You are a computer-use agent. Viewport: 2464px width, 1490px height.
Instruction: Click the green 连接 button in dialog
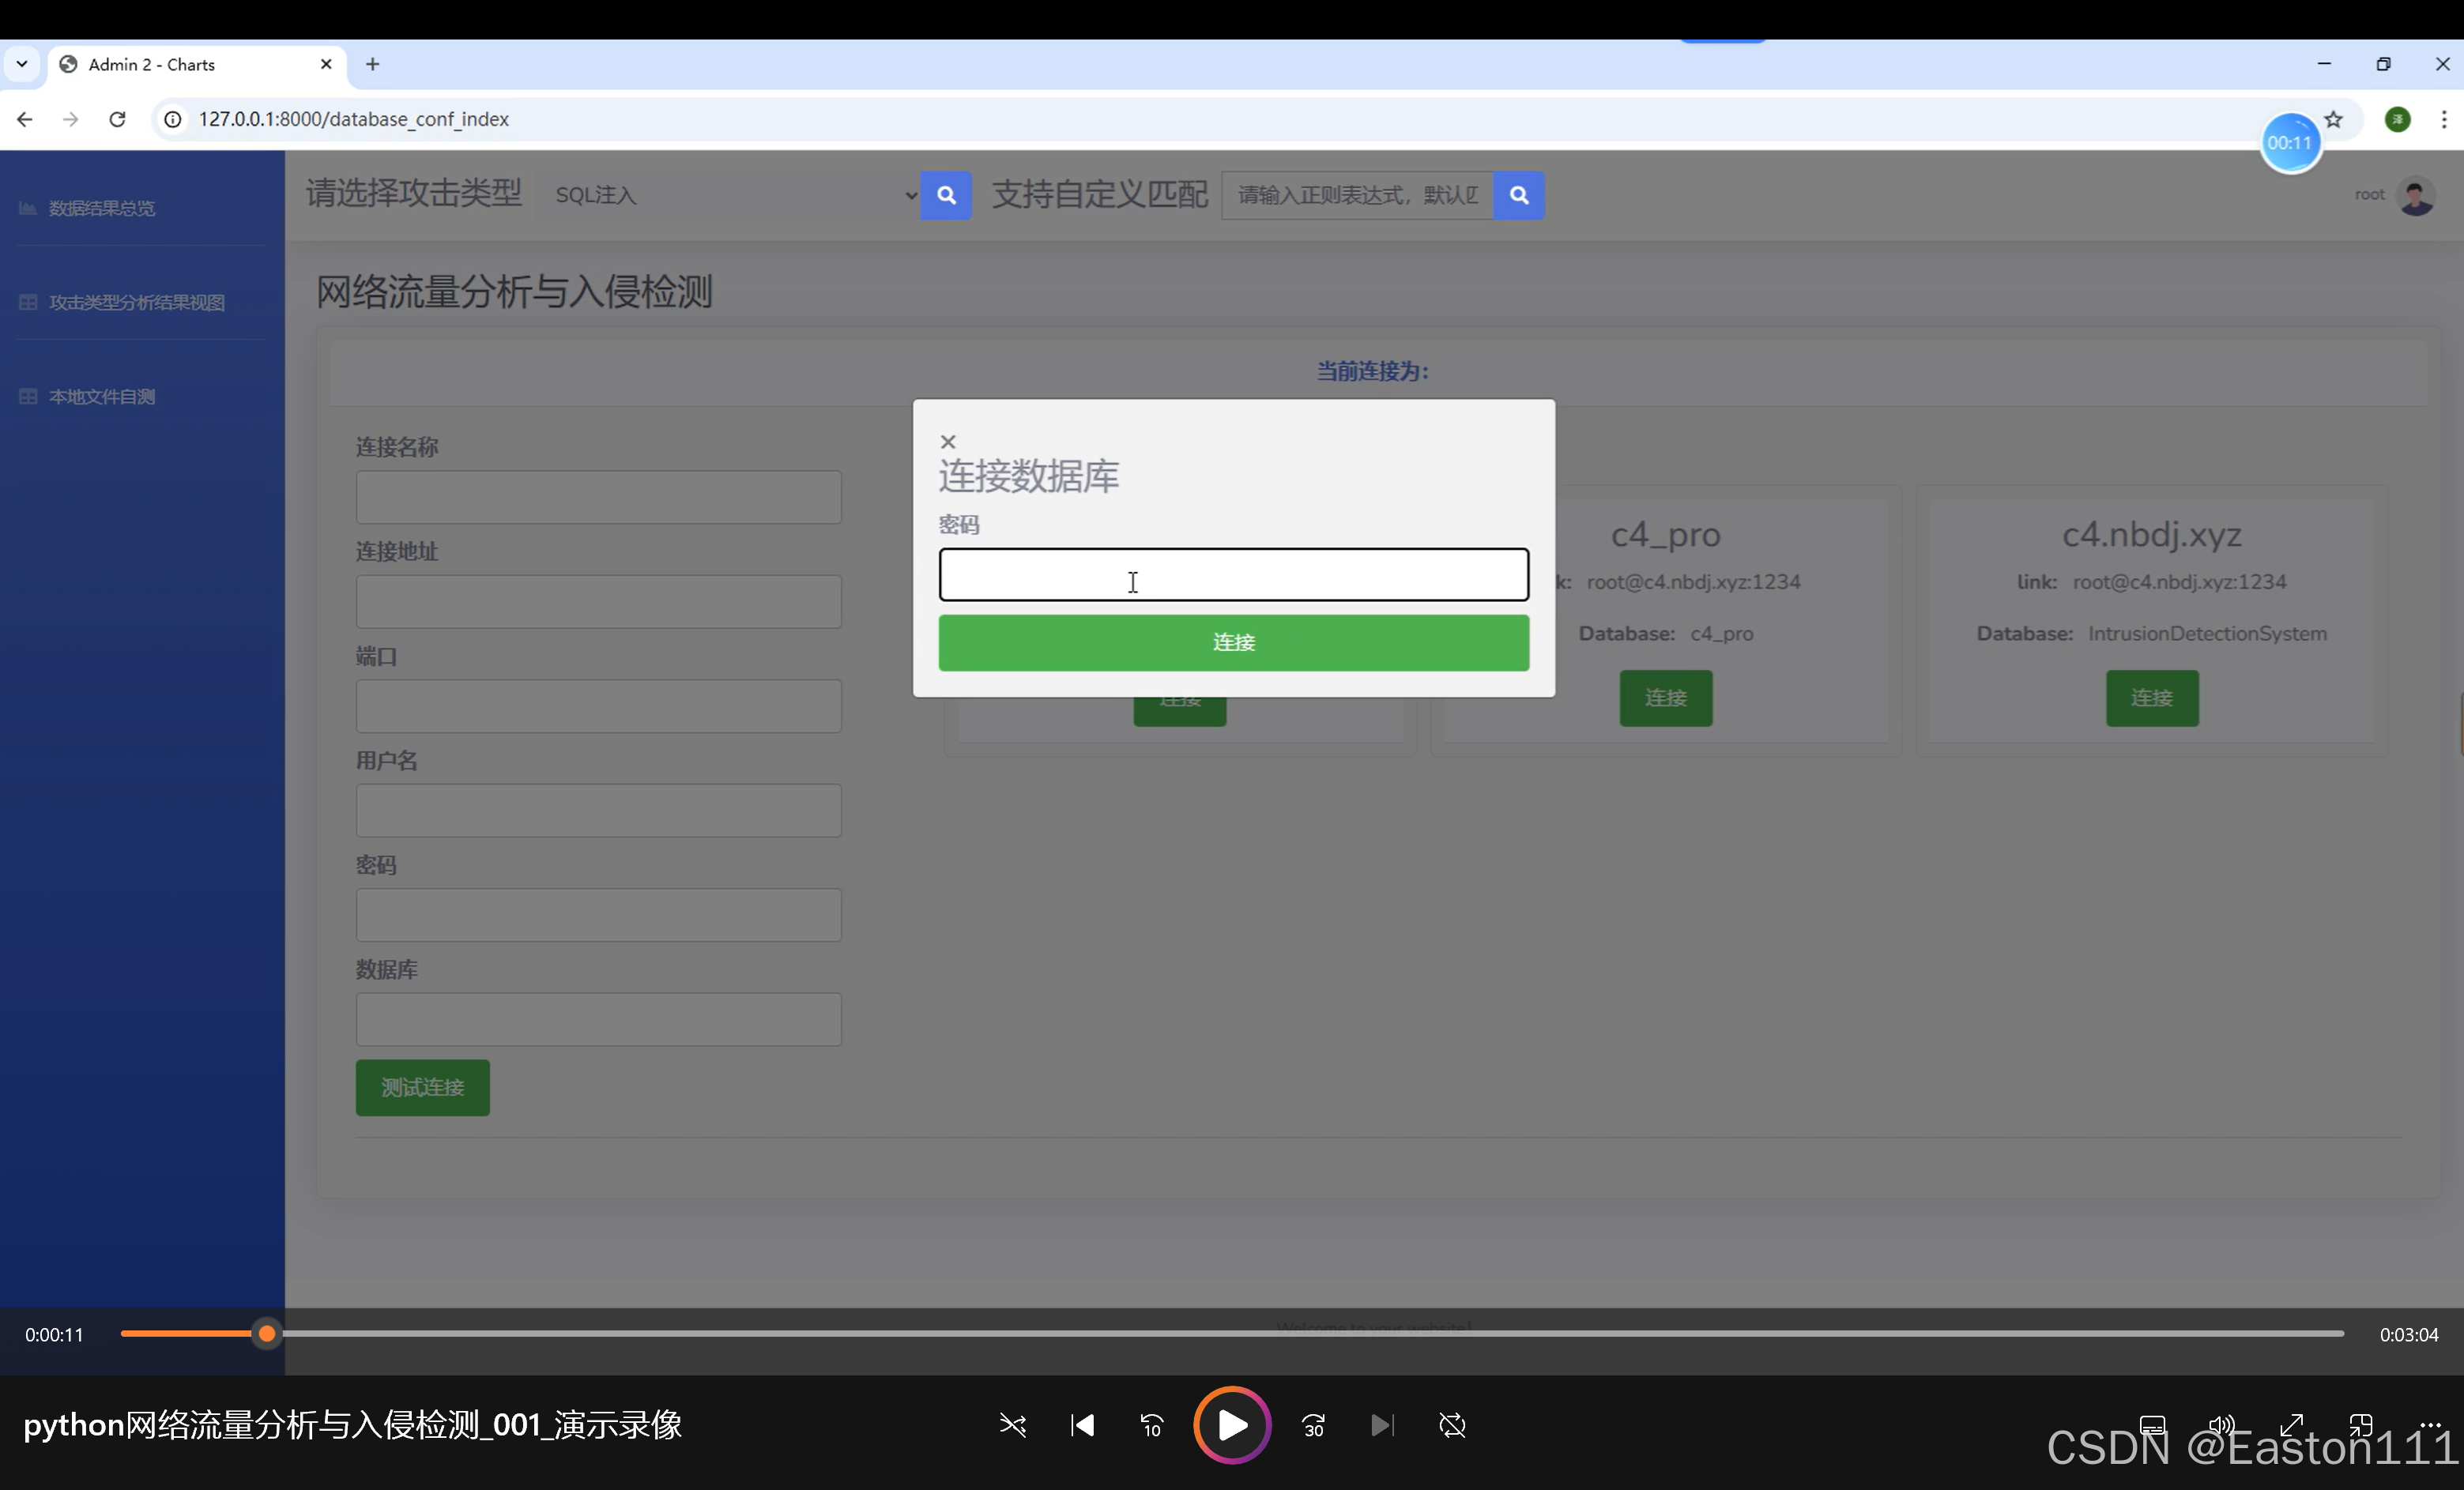click(x=1233, y=642)
